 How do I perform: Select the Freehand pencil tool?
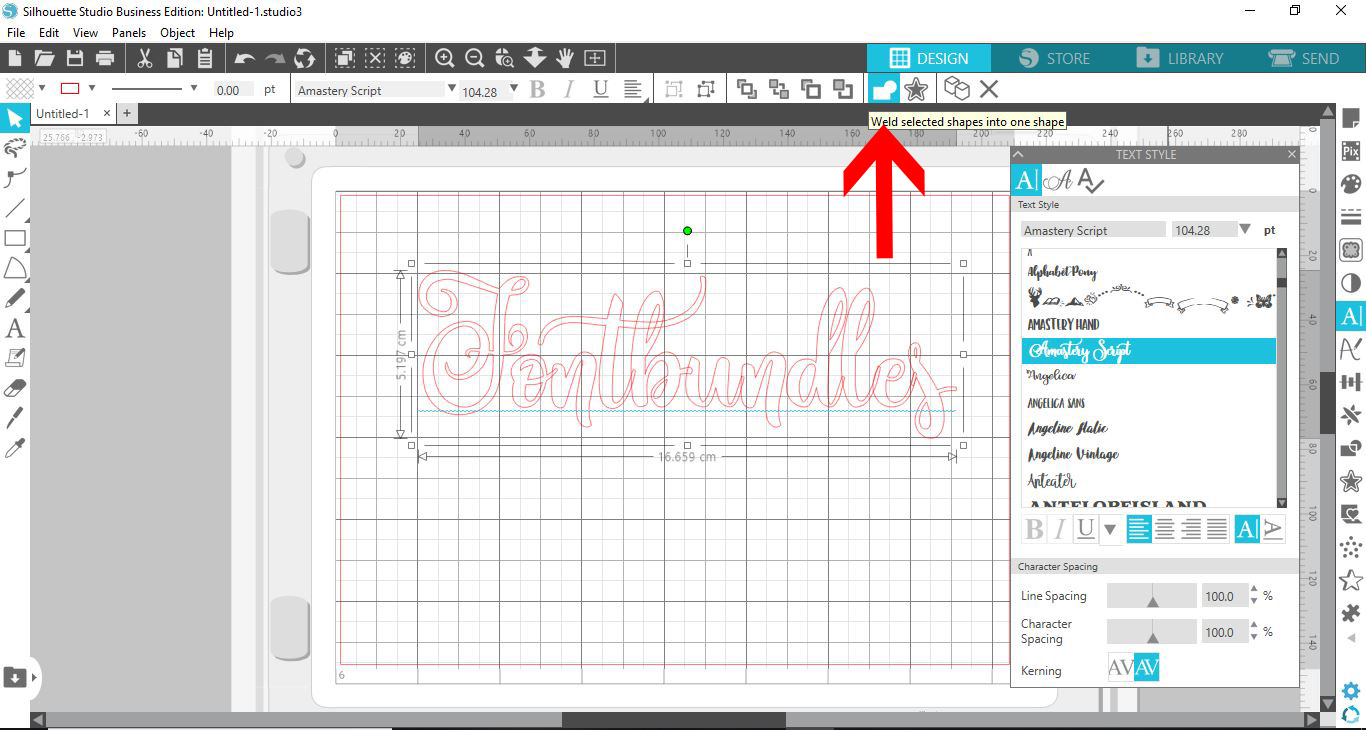pyautogui.click(x=15, y=298)
